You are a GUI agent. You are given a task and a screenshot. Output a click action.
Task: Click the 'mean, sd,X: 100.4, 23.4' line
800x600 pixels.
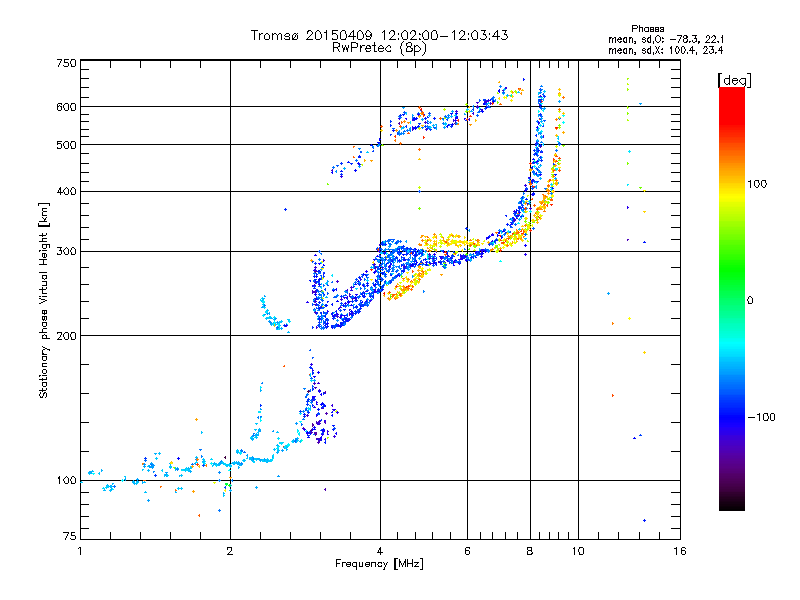pyautogui.click(x=666, y=51)
